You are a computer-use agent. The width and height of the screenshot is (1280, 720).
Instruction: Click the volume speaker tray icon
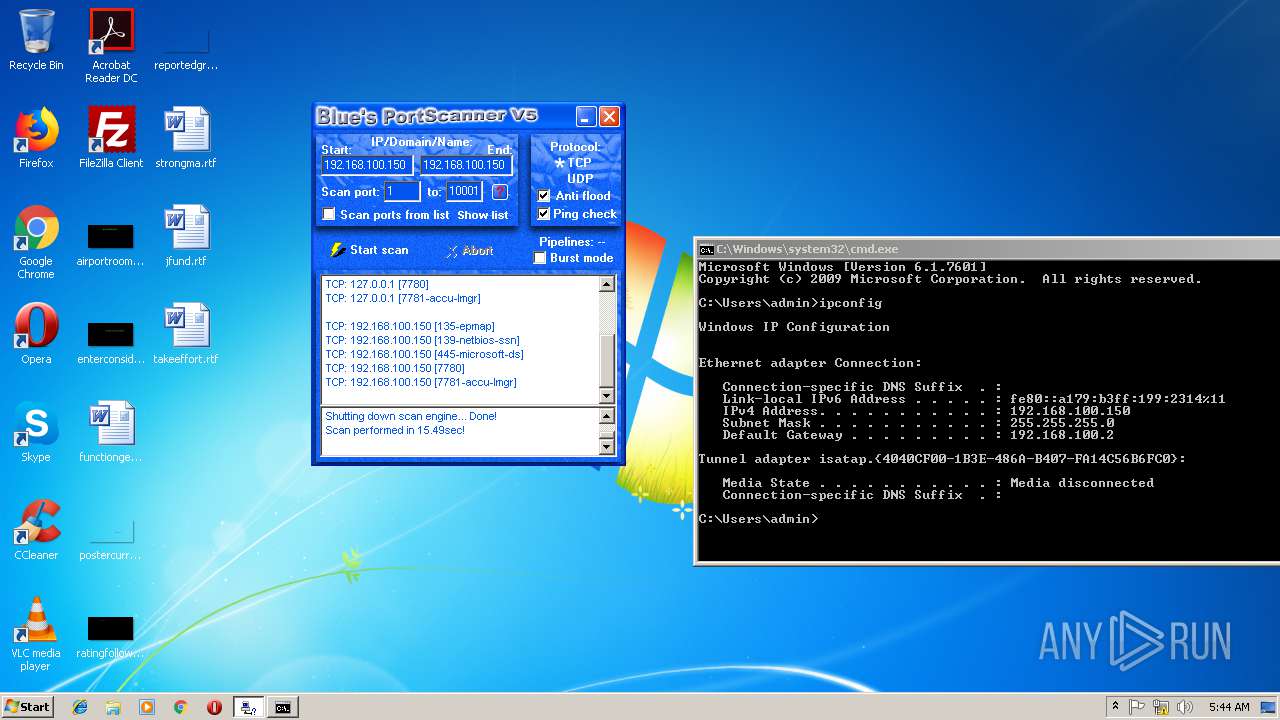1185,707
